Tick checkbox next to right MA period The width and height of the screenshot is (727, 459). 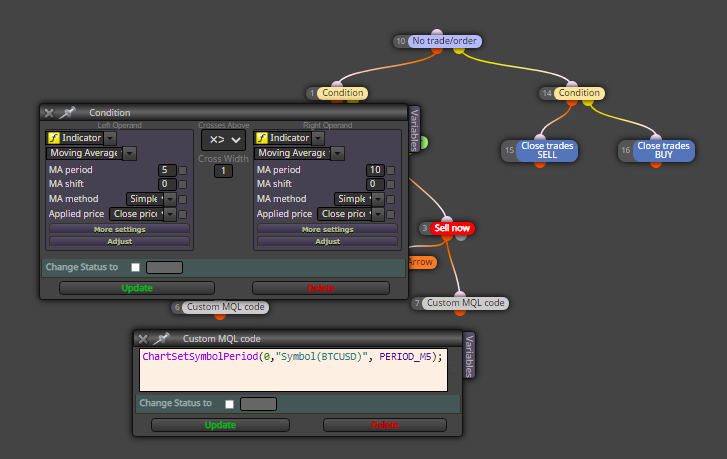coord(391,170)
